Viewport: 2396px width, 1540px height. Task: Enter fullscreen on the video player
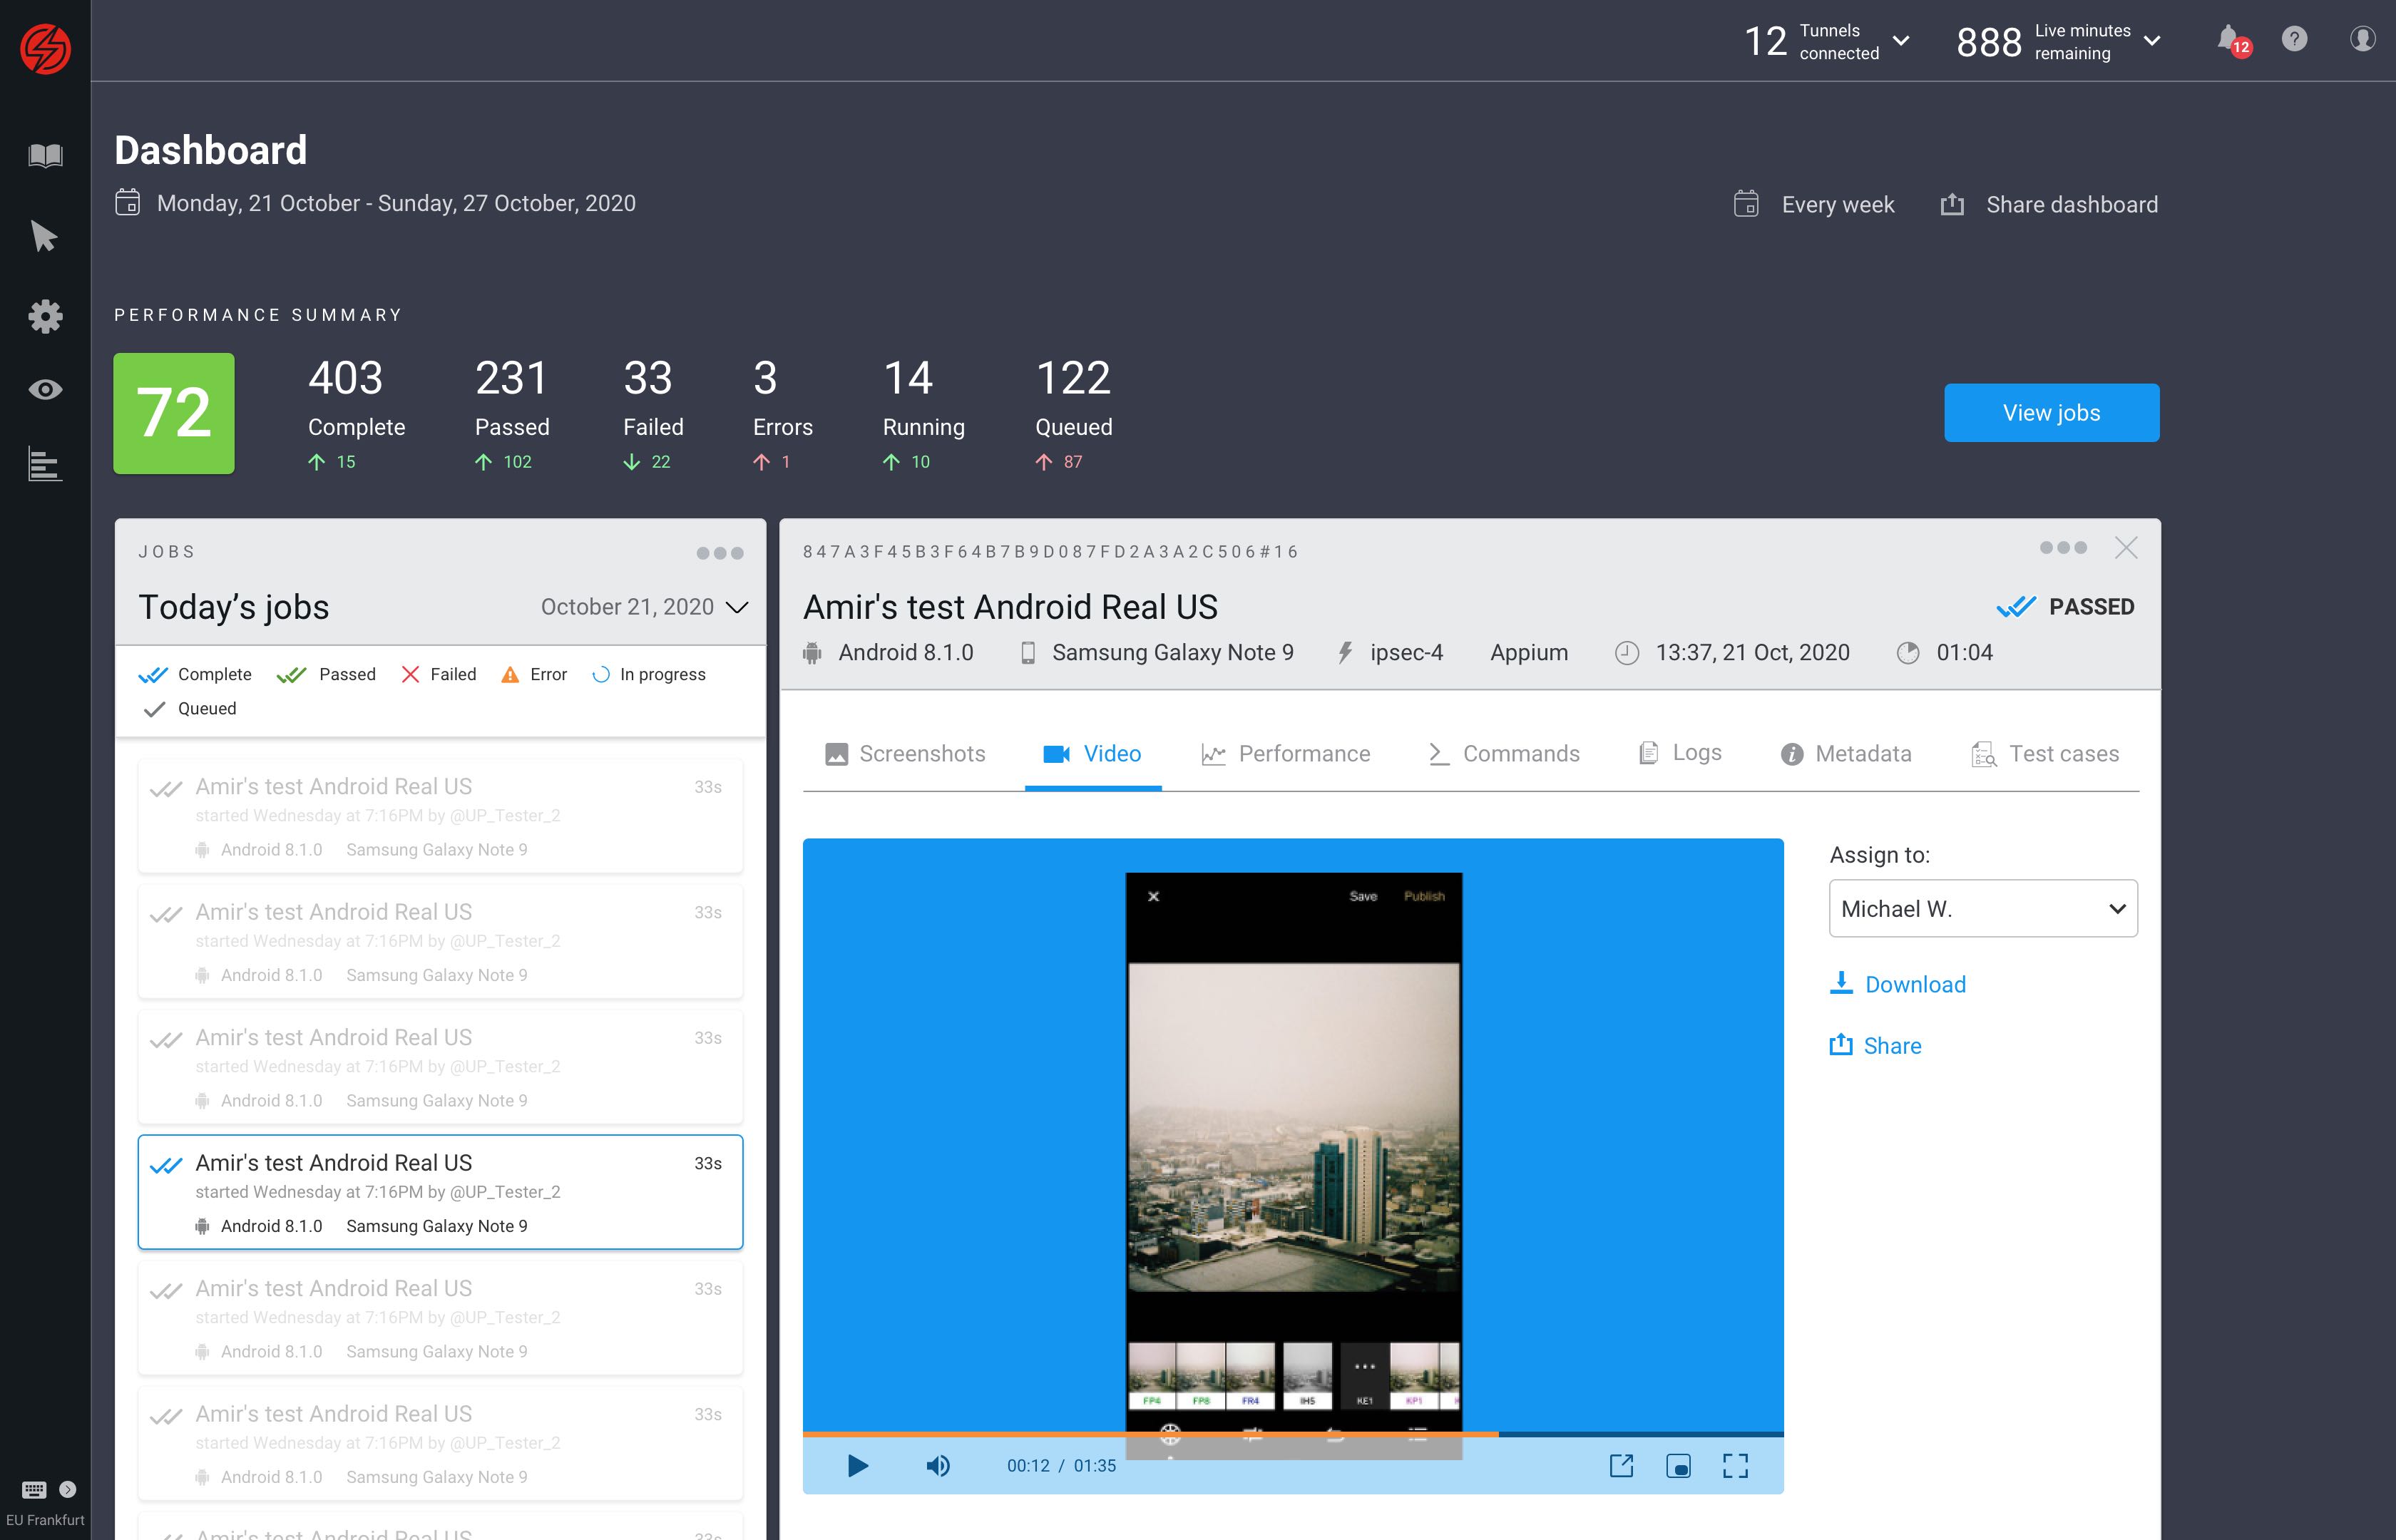(x=1735, y=1466)
